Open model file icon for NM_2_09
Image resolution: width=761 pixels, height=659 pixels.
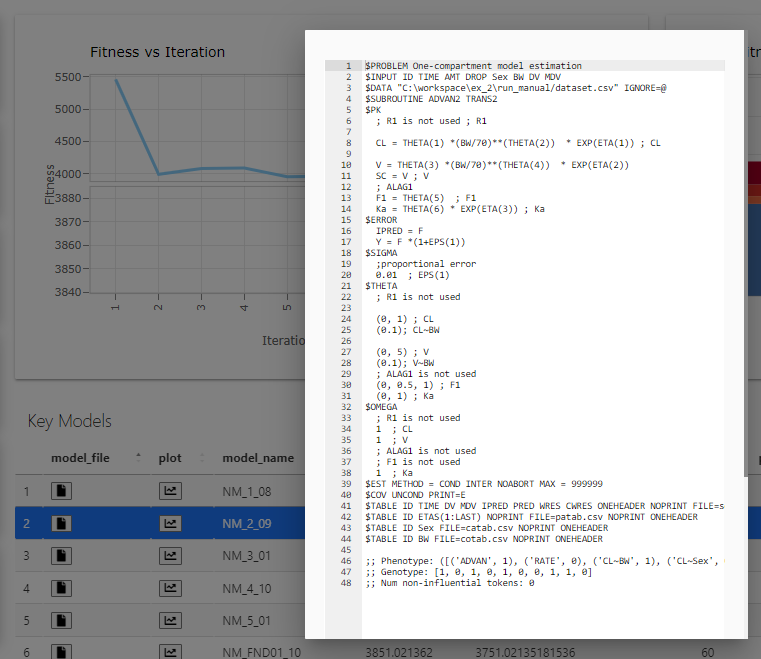pyautogui.click(x=61, y=523)
